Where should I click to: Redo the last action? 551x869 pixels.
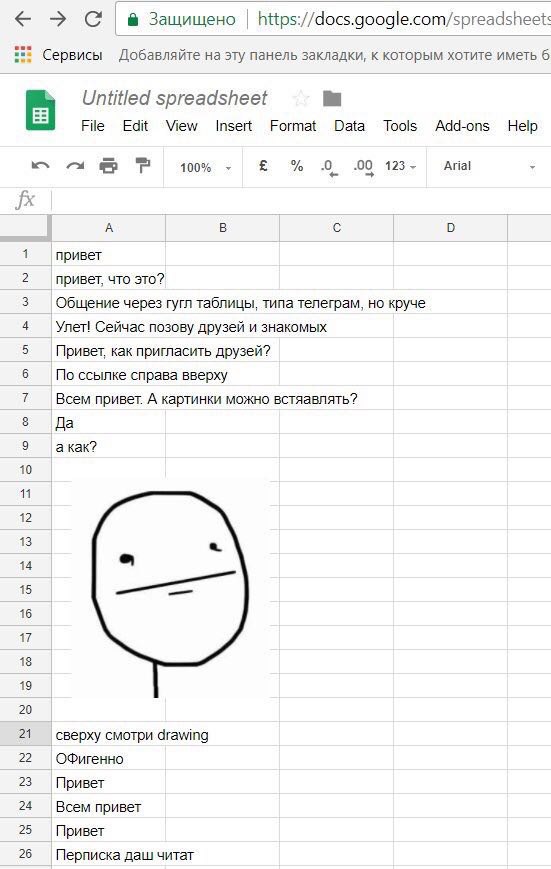tap(75, 166)
